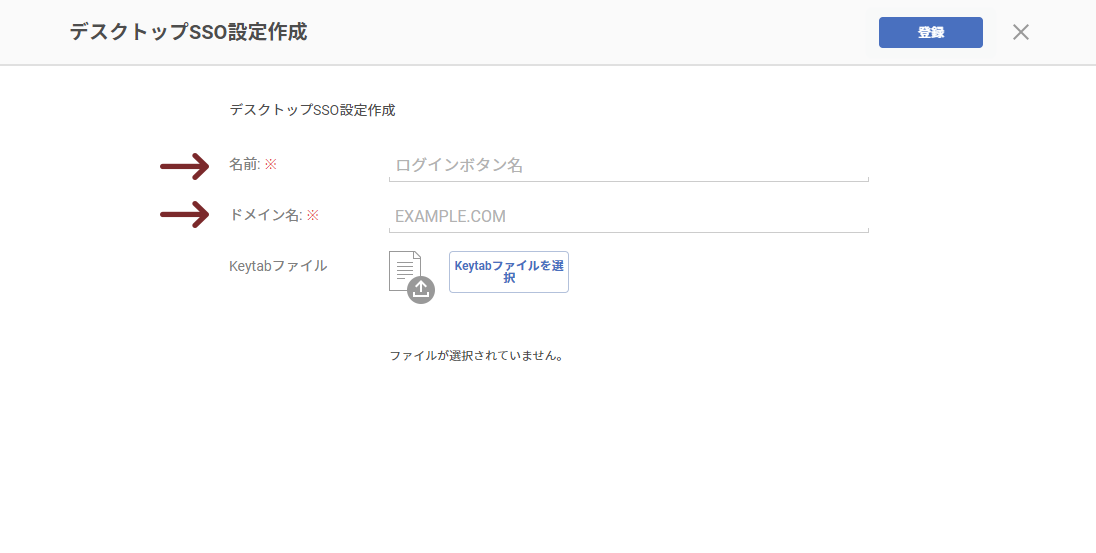Click the small デスクトップSSO設定作成 section subtitle
1096x553 pixels.
(x=312, y=110)
